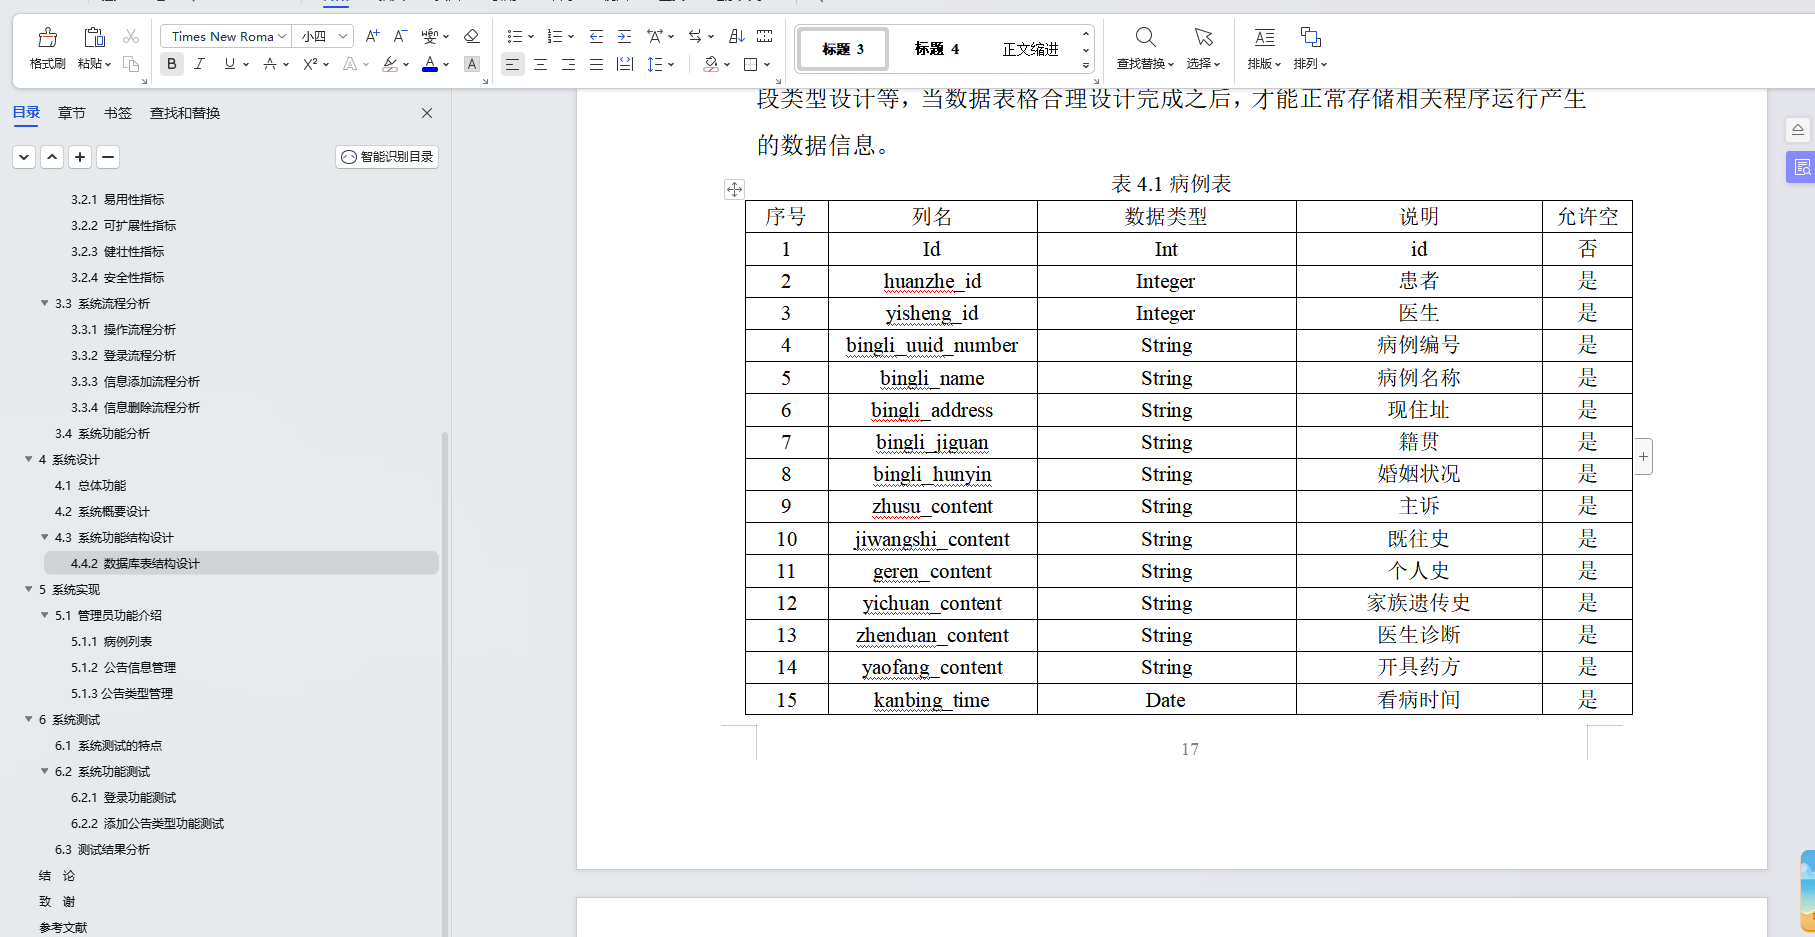Decrease font size with A- icon
Image resolution: width=1815 pixels, height=937 pixels.
click(400, 37)
